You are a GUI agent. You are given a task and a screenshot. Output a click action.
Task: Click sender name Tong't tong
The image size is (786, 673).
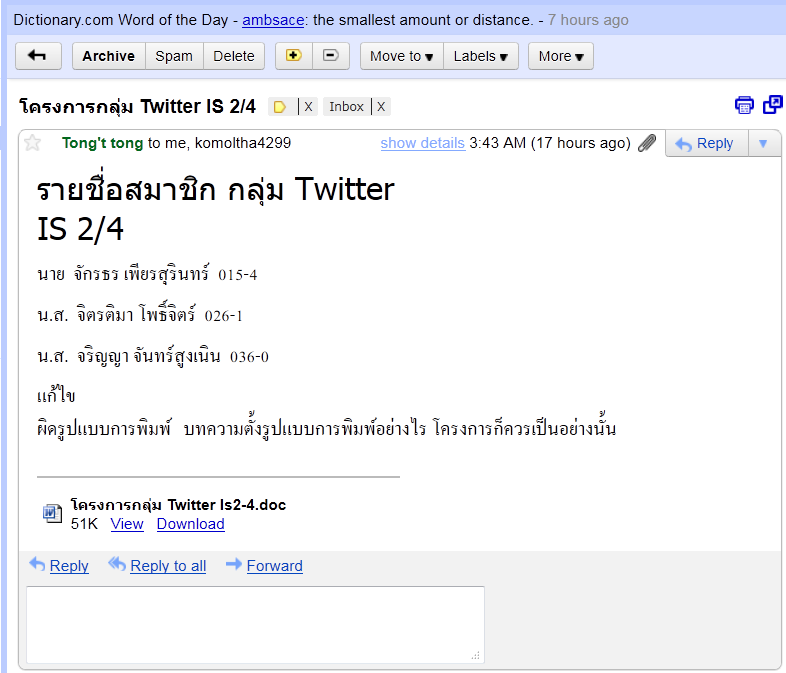click(103, 143)
